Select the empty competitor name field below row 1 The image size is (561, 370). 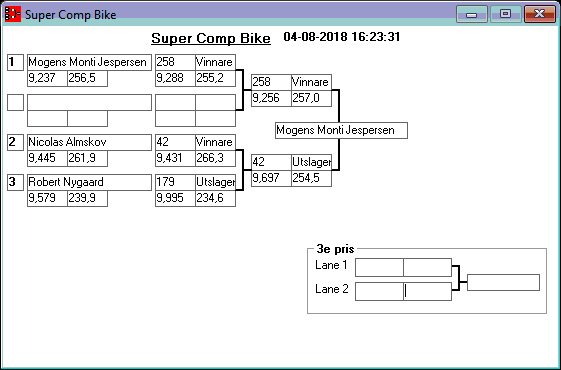89,102
